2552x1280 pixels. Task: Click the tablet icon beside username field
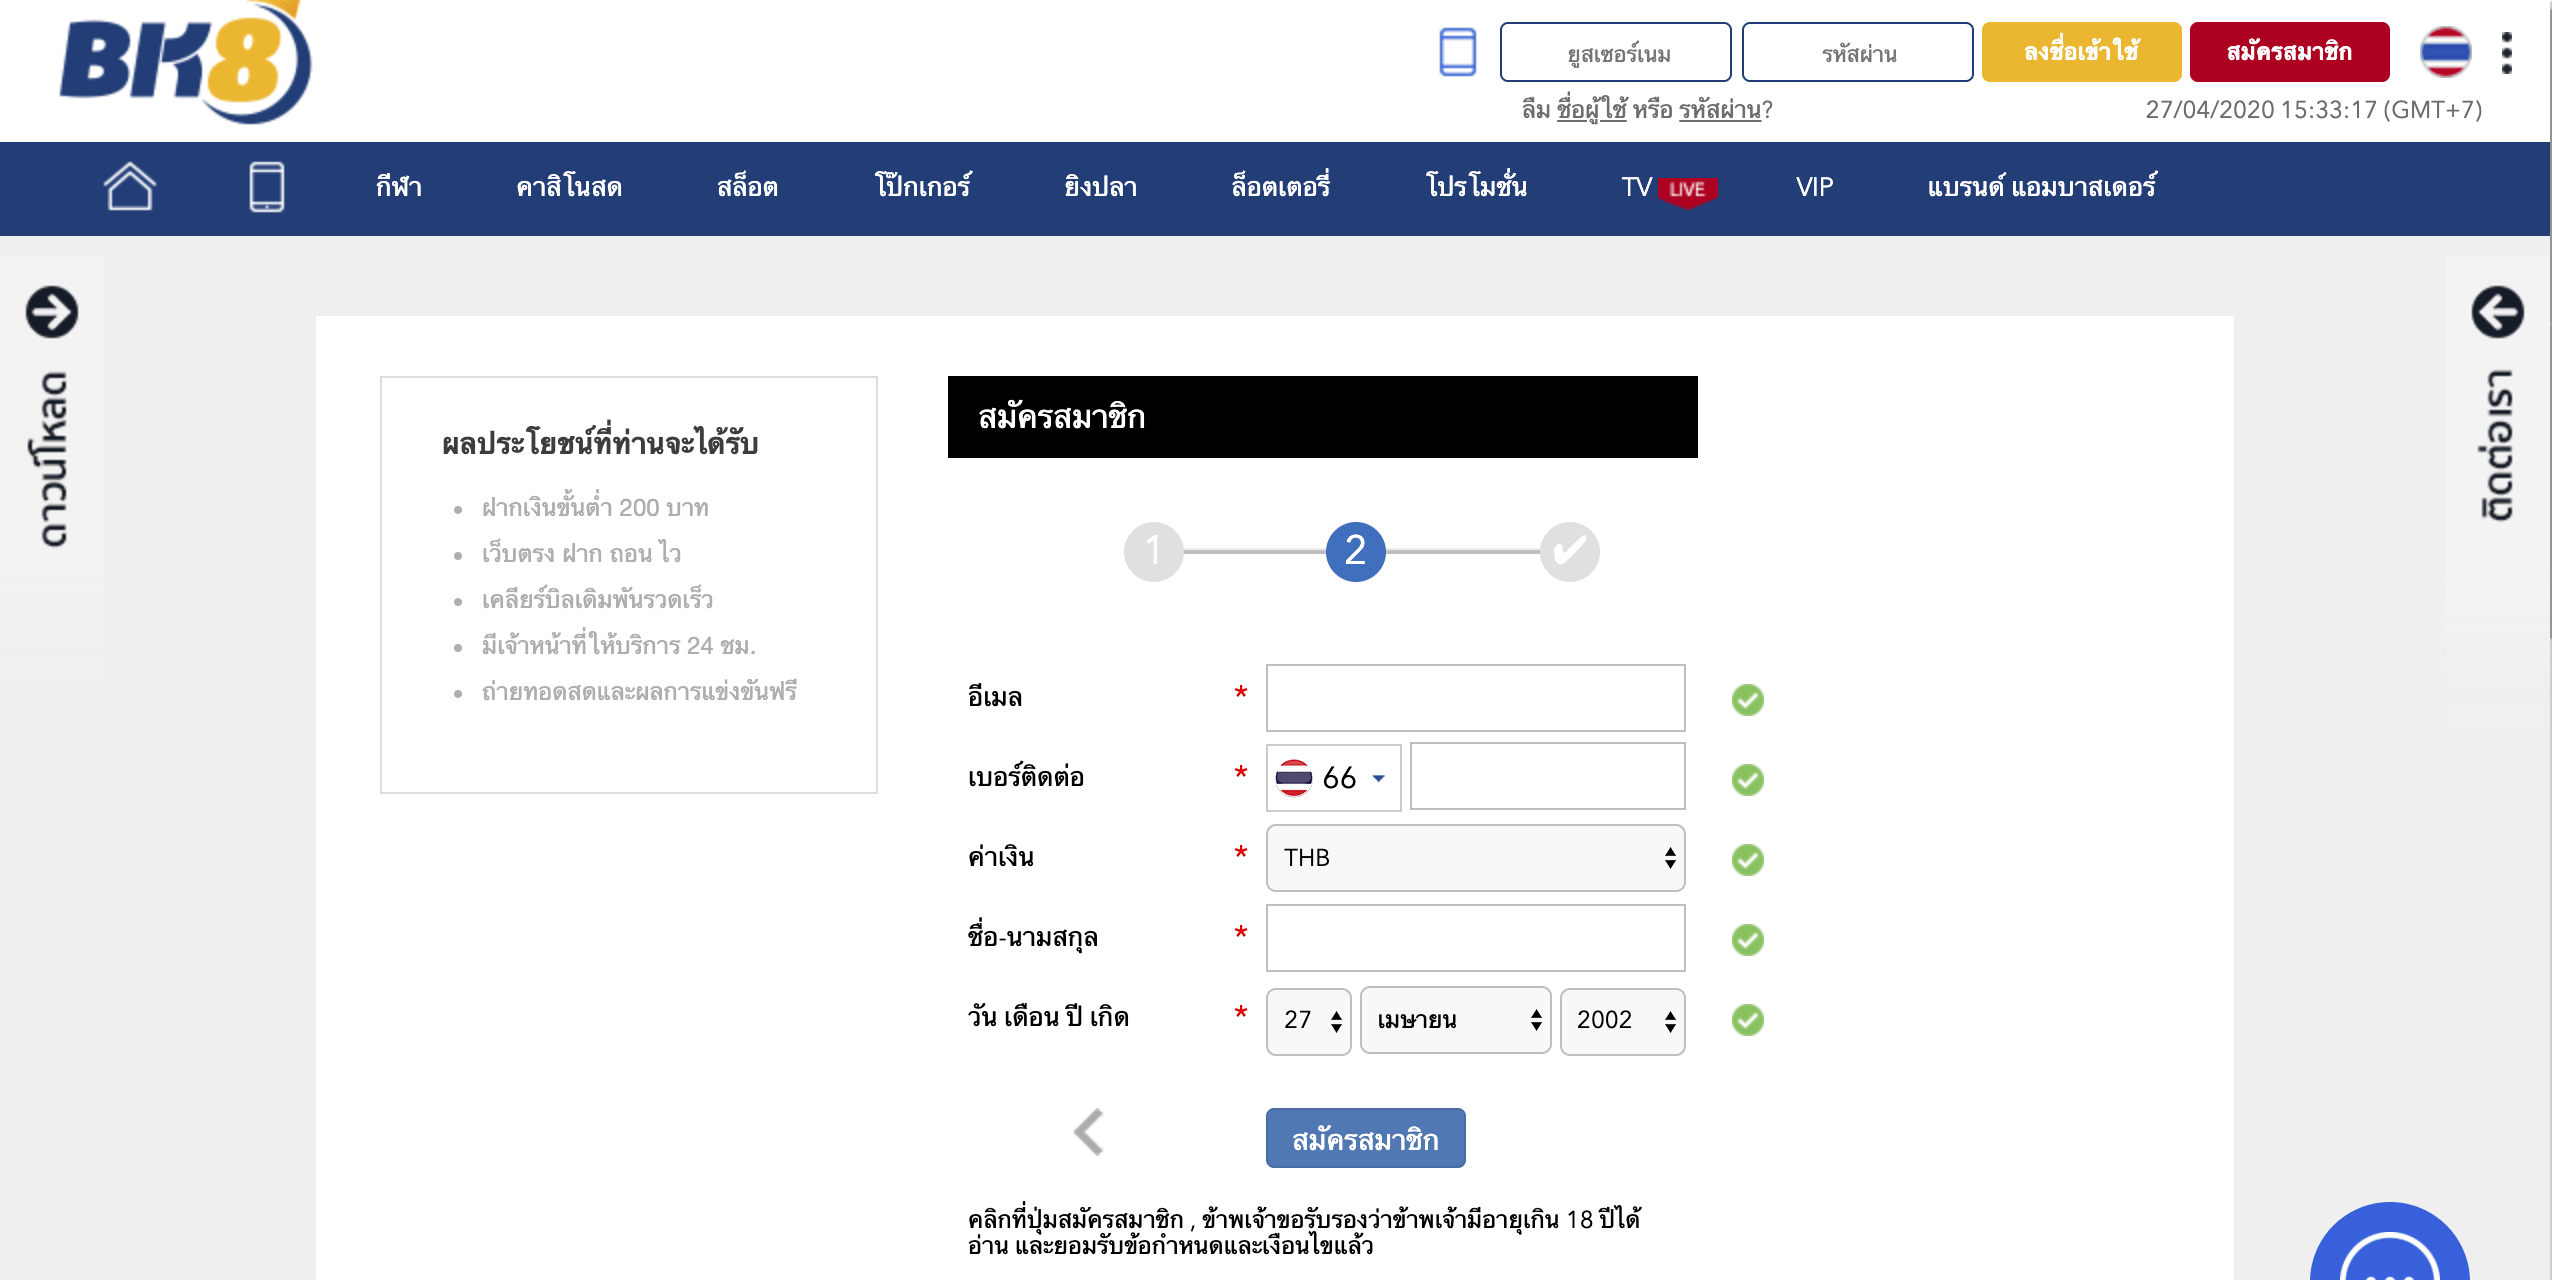point(1457,52)
